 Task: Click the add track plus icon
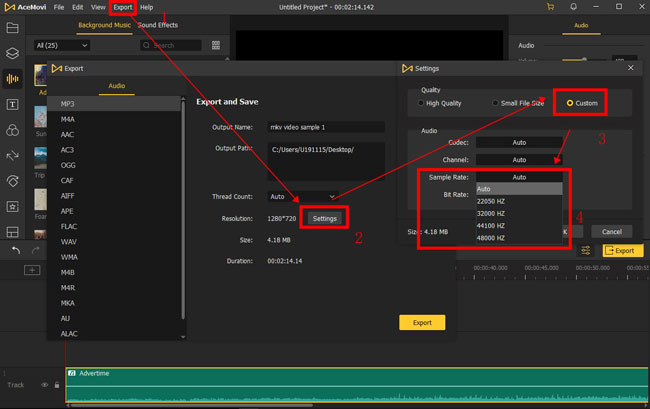point(32,270)
